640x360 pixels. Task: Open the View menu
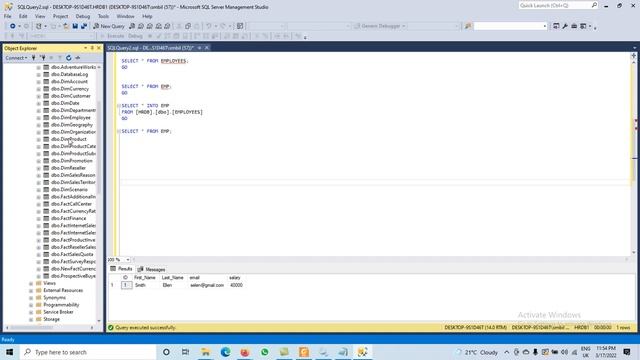tap(40, 16)
